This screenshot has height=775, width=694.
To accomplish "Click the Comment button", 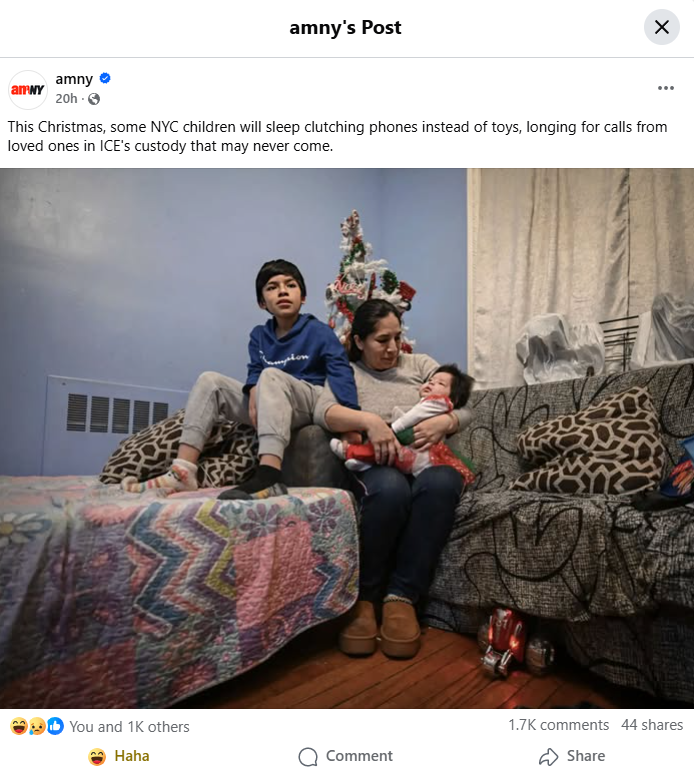I will (x=346, y=756).
